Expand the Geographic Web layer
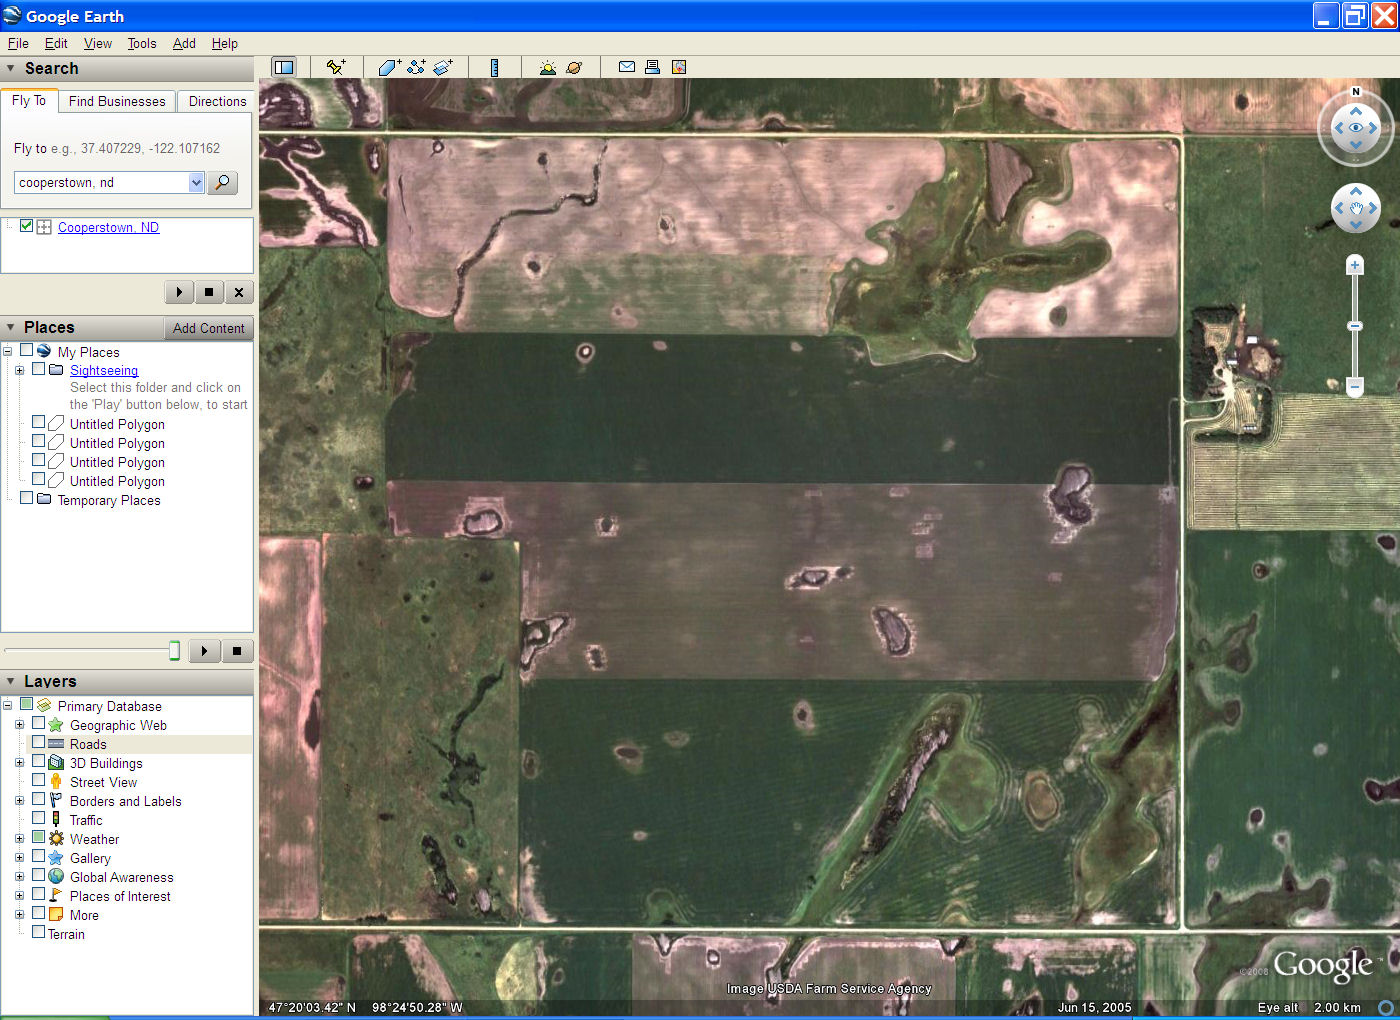The image size is (1400, 1020). 19,725
